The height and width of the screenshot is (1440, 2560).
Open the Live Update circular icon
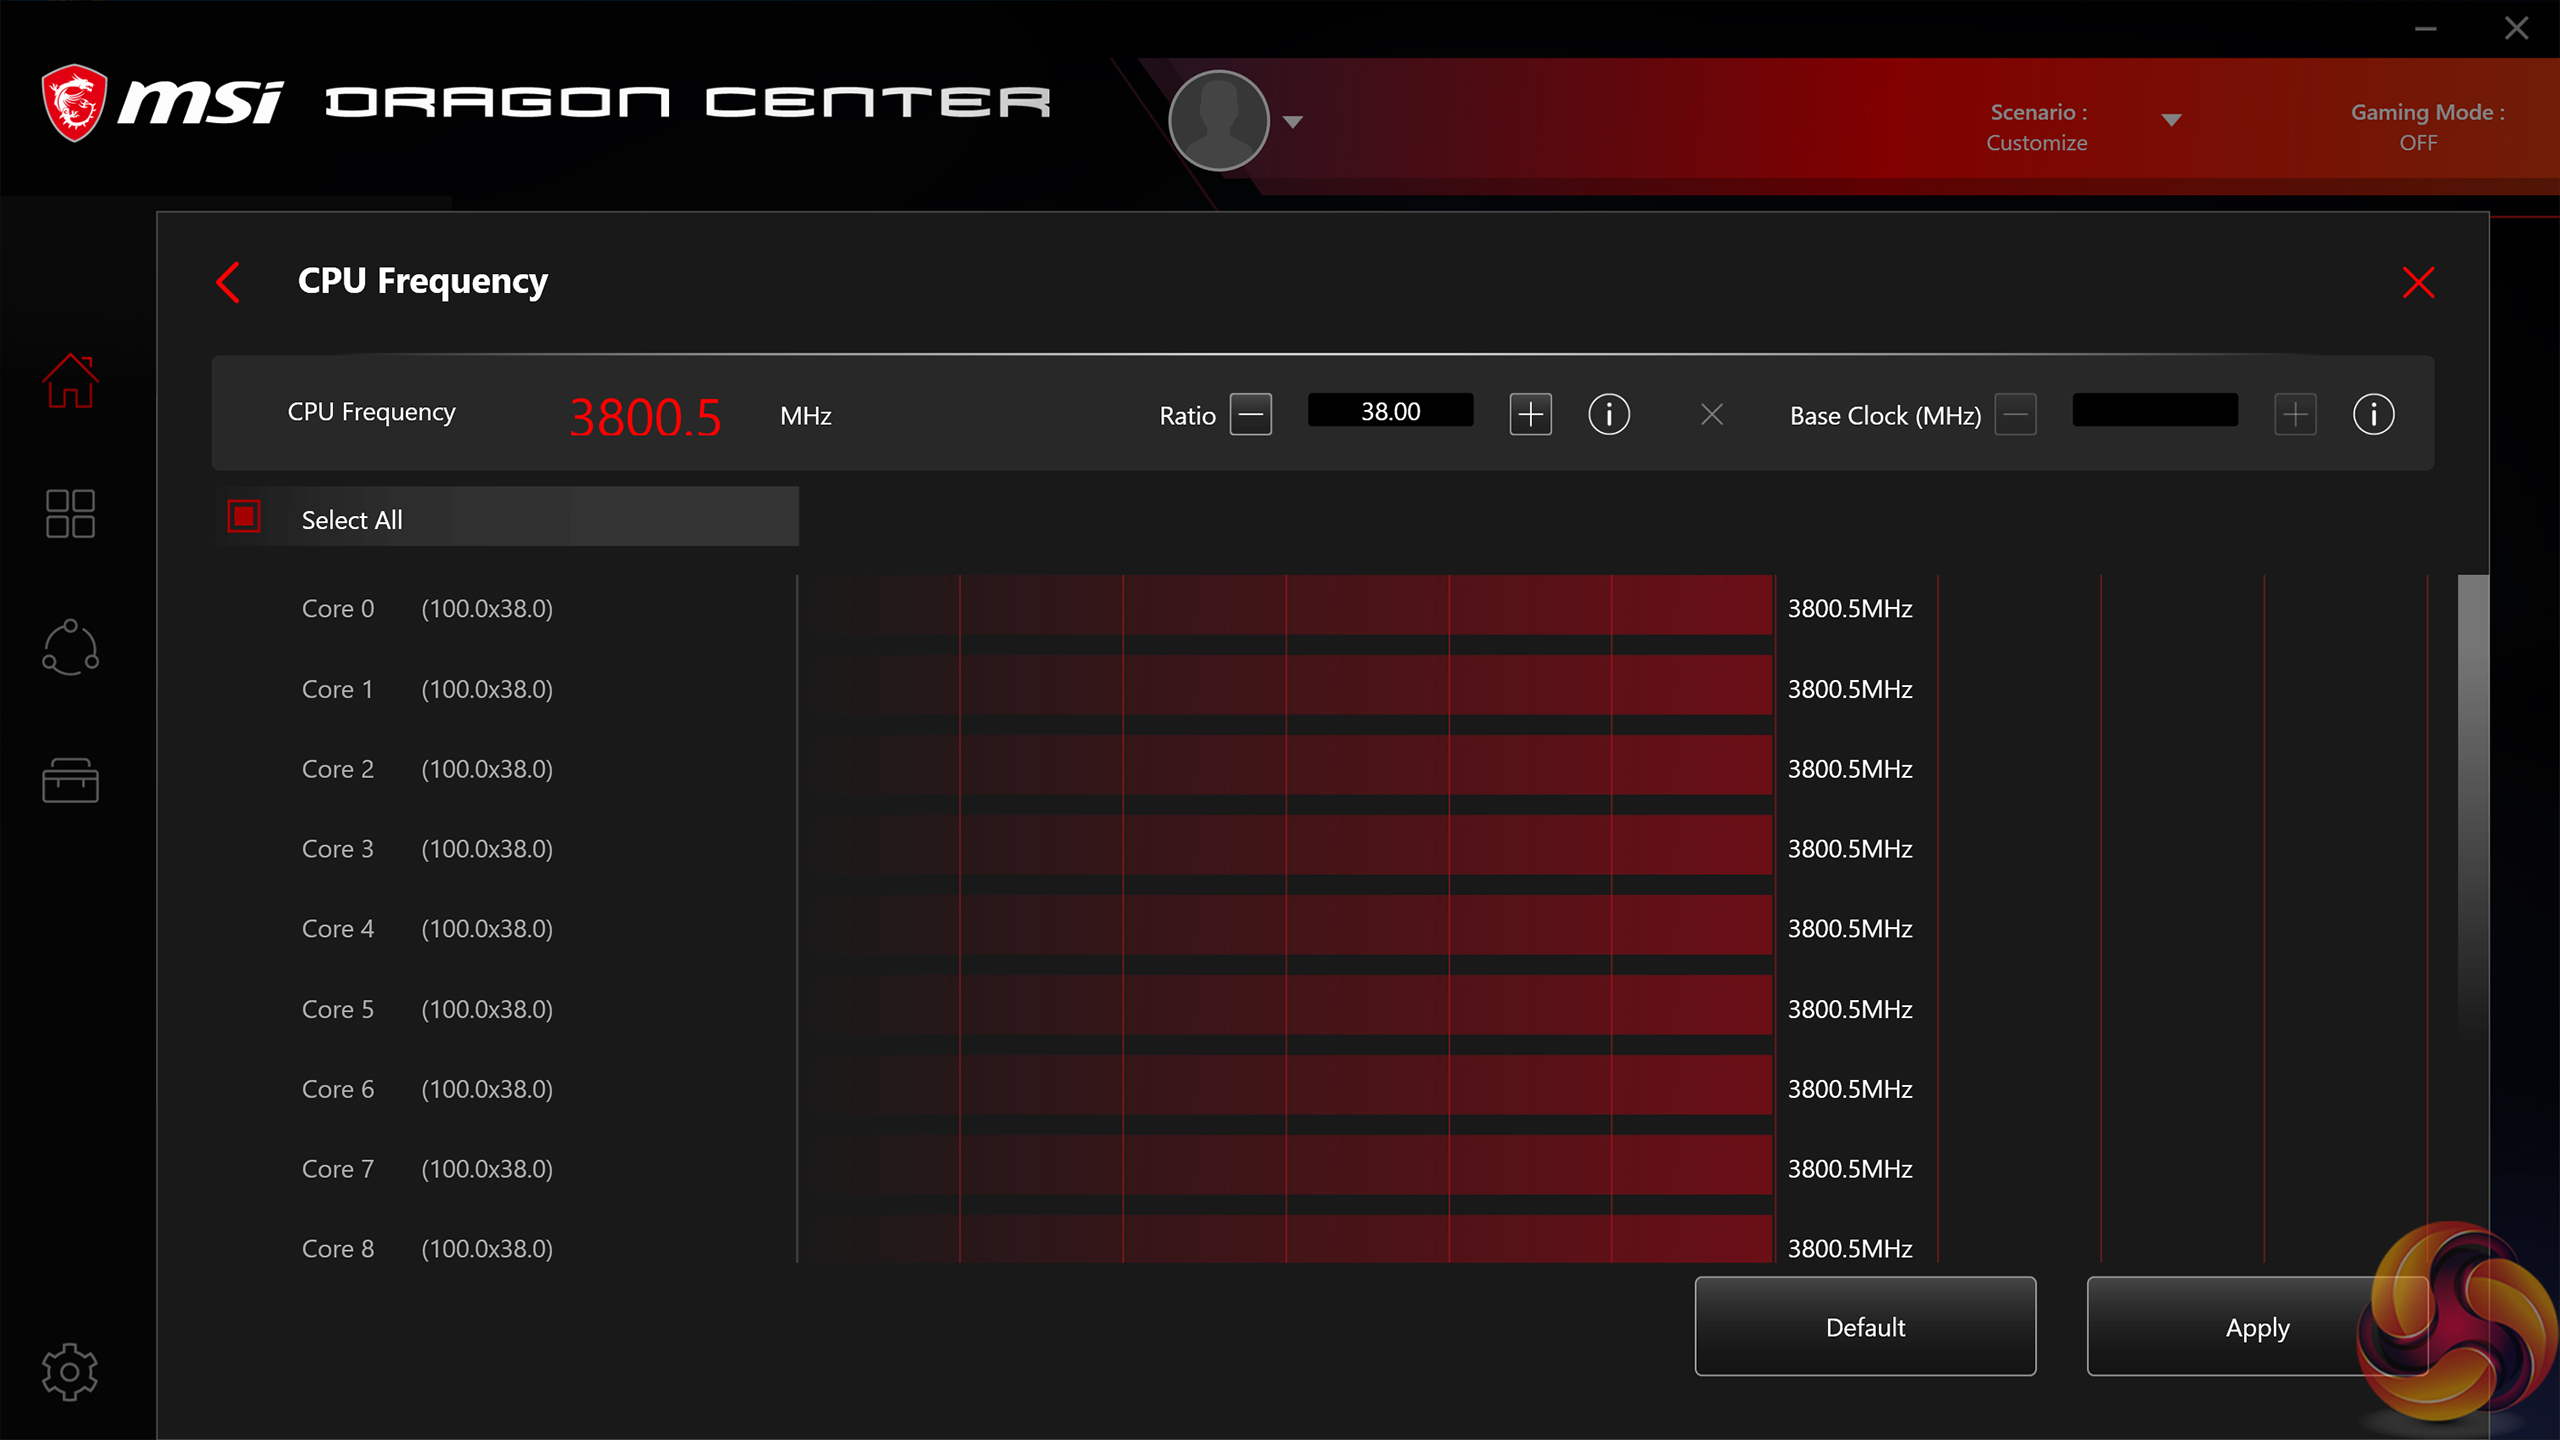(x=70, y=647)
